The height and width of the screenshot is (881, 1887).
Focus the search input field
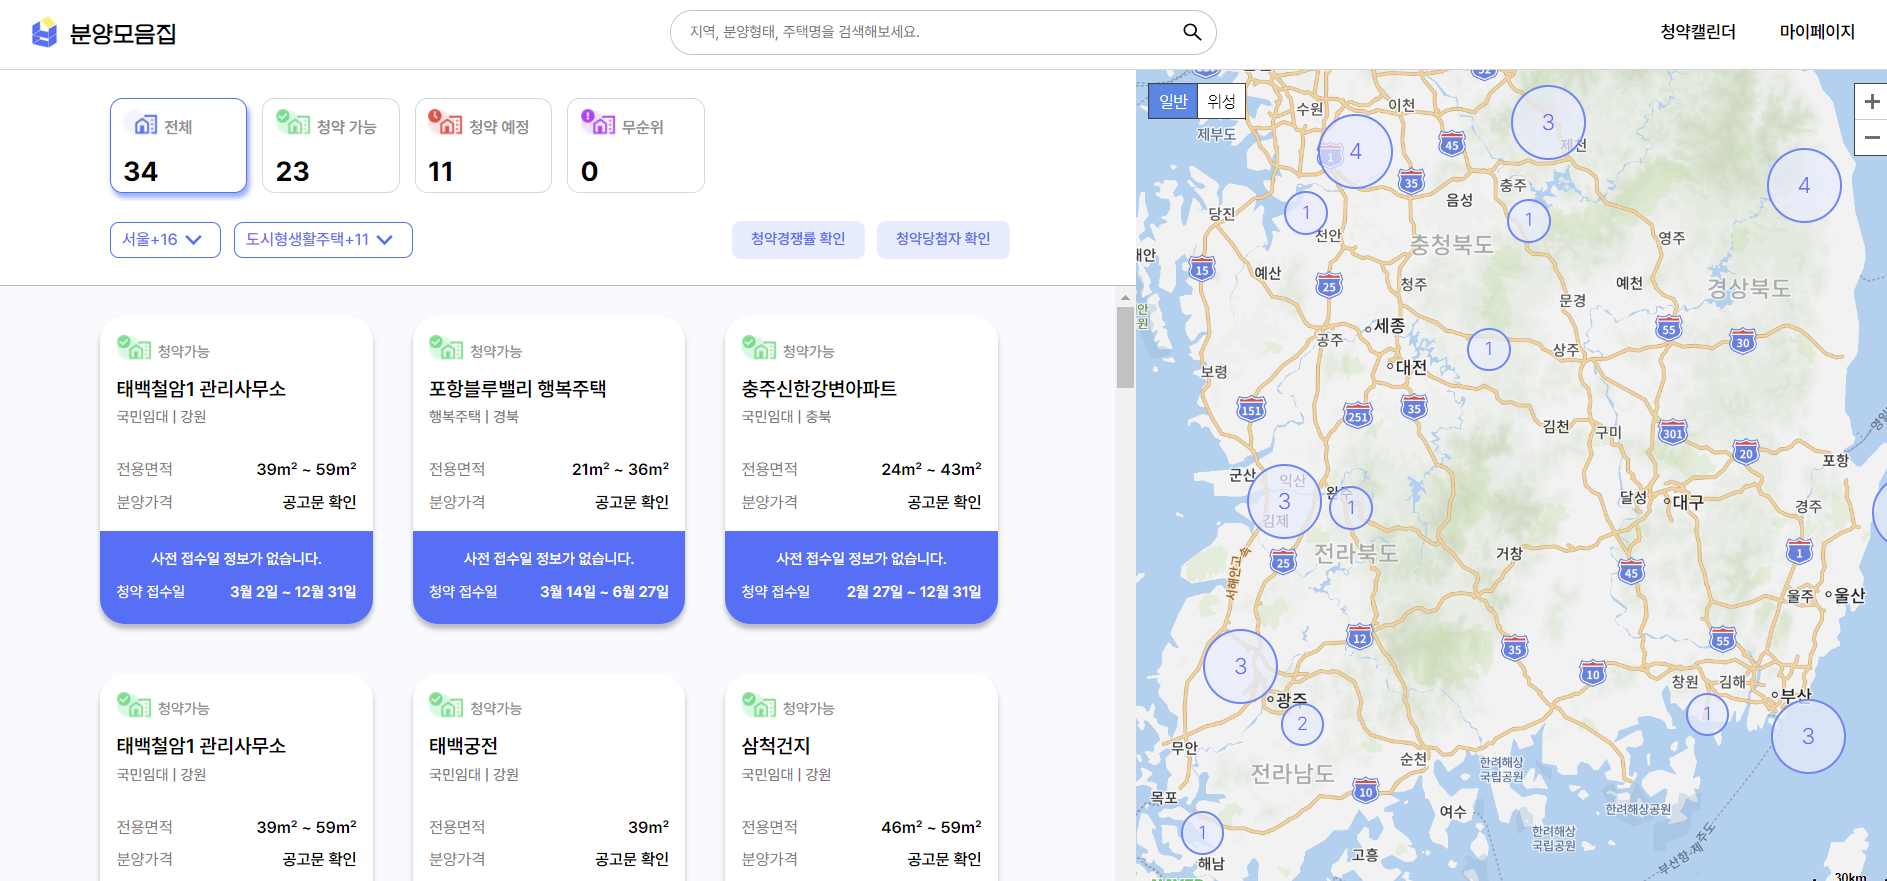tap(930, 32)
